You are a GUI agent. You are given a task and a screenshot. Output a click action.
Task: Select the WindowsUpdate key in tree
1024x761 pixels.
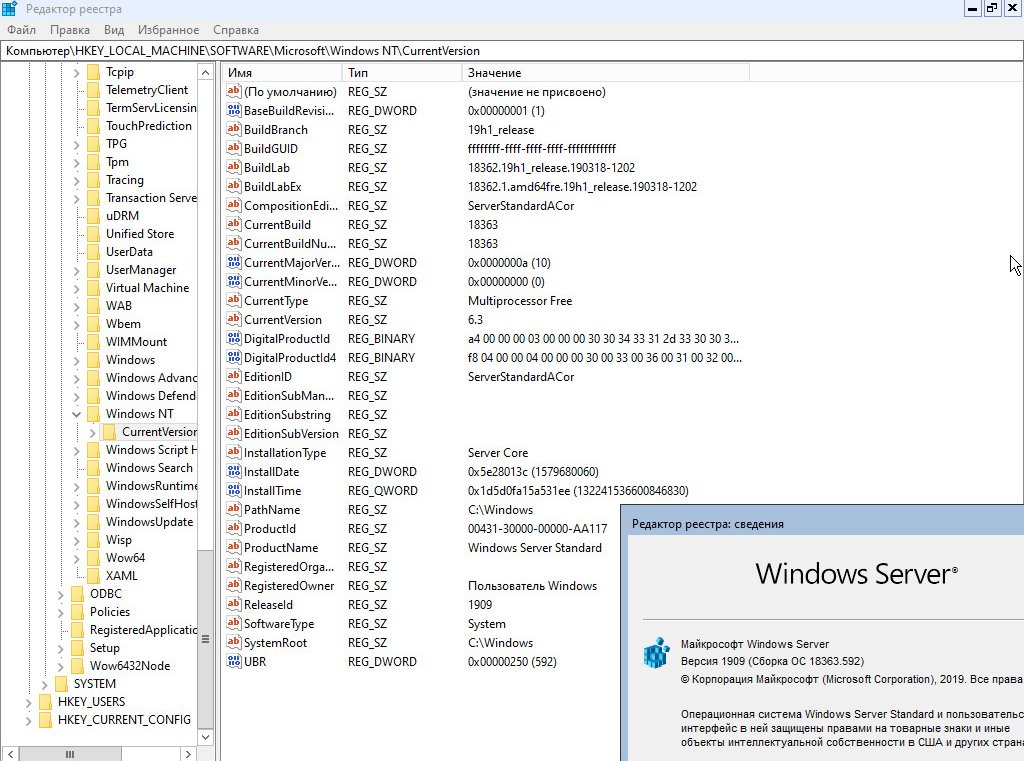150,522
